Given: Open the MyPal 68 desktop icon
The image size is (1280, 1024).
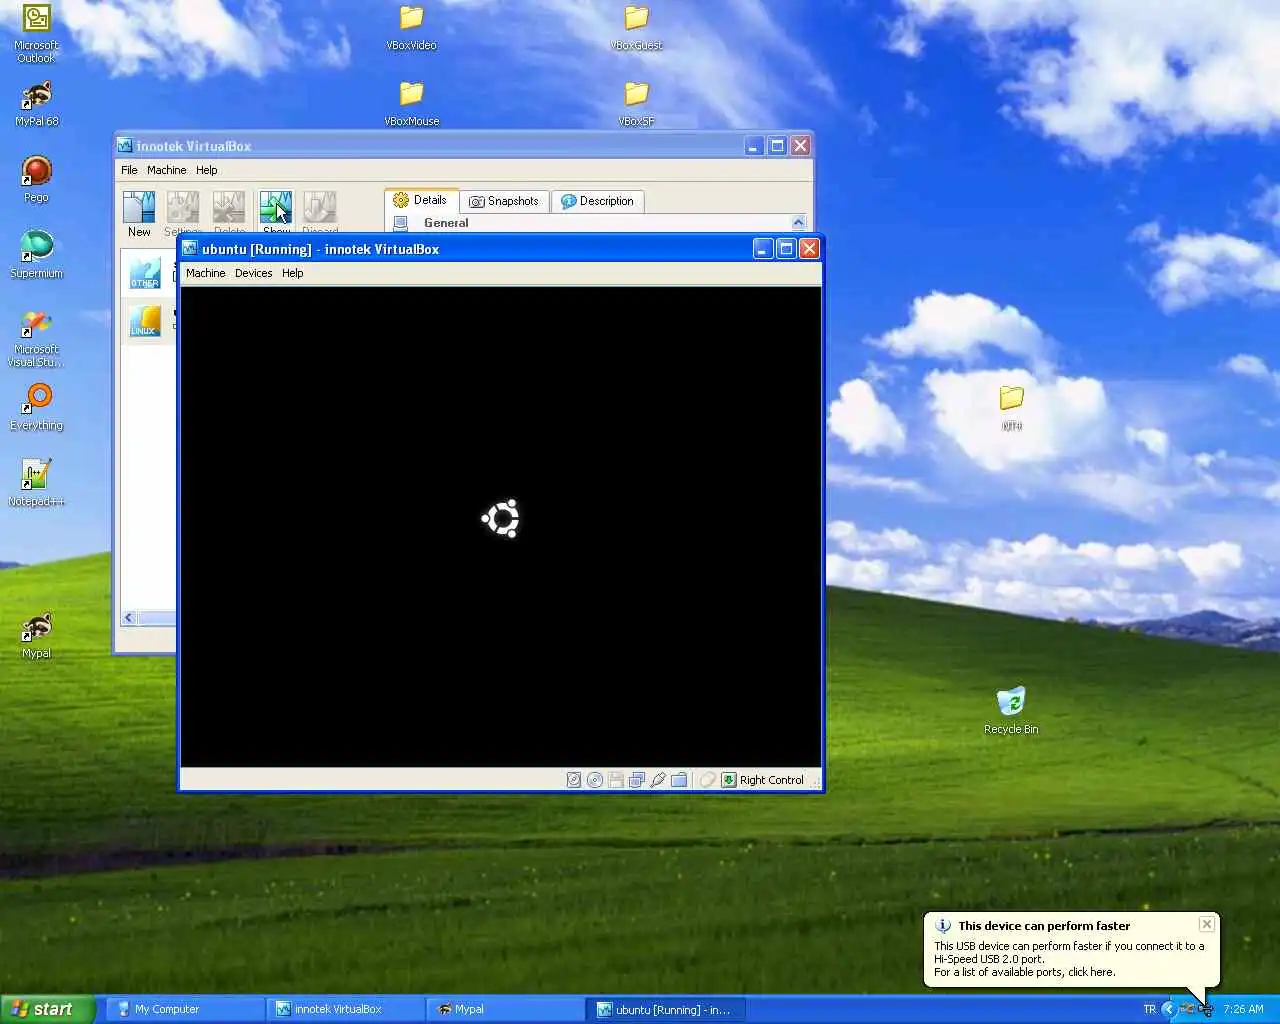Looking at the screenshot, I should [37, 104].
